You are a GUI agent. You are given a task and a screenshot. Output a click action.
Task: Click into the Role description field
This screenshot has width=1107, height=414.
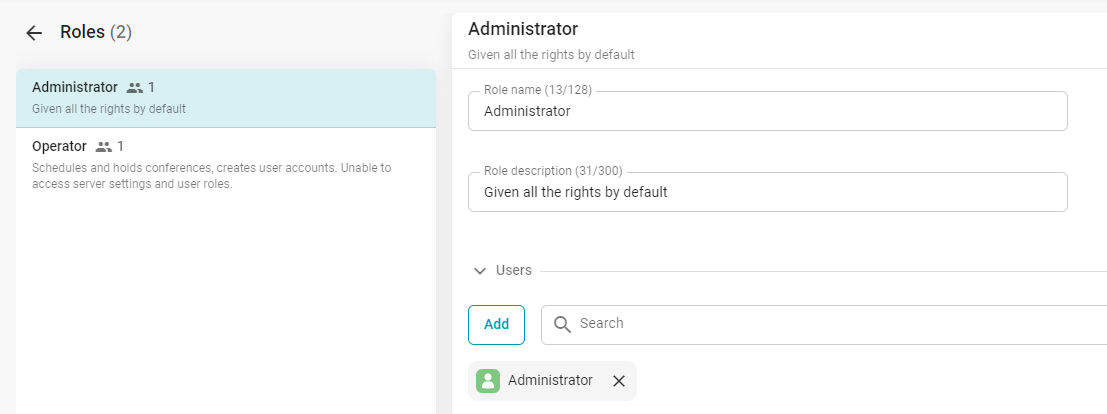click(767, 192)
